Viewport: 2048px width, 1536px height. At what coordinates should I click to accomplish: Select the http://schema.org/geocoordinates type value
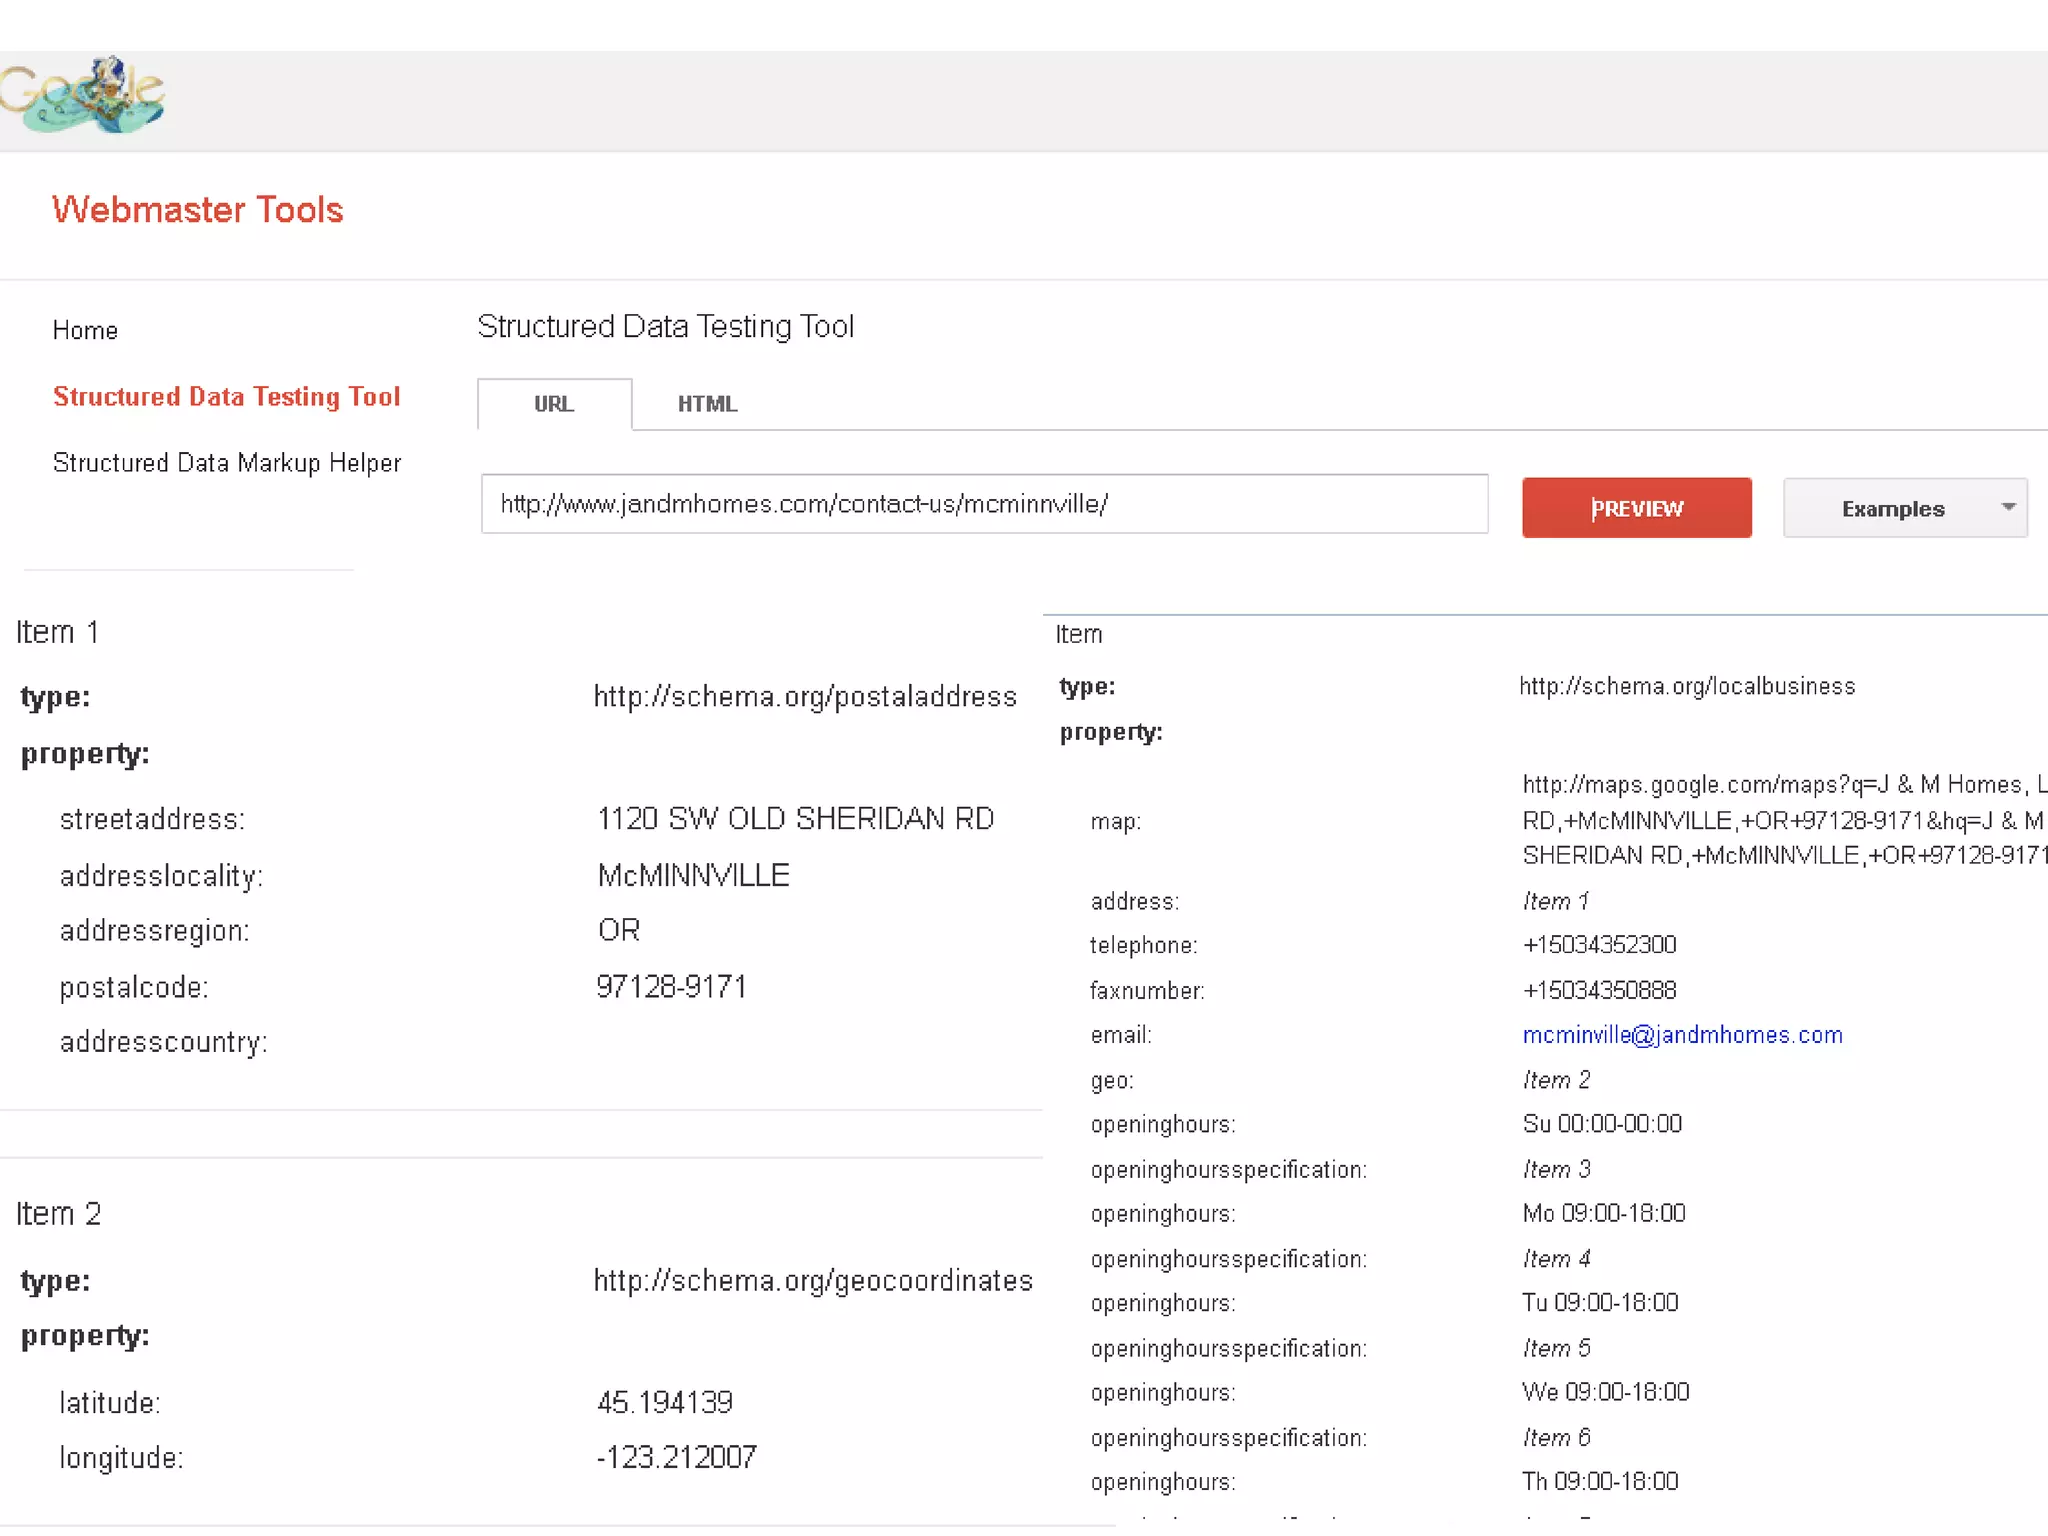tap(813, 1280)
